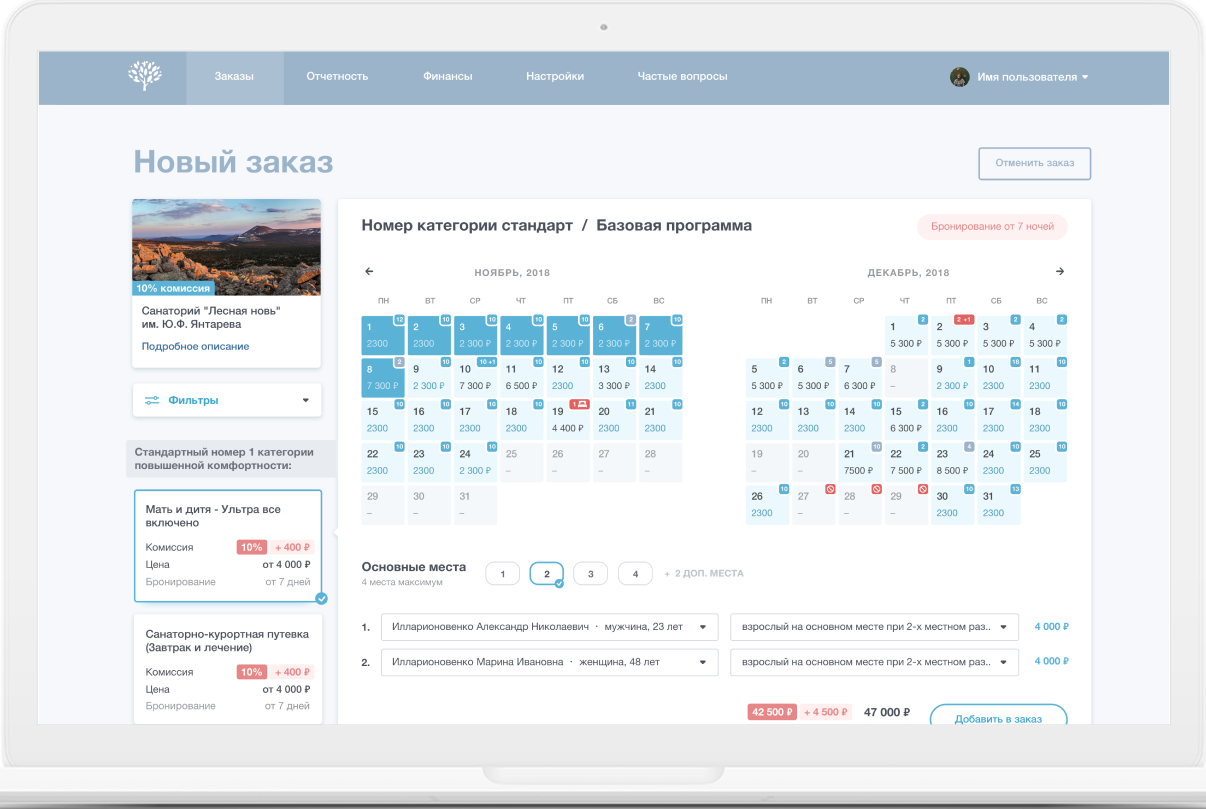Click red 2+1 badge on December 2
The image size is (1206, 809).
point(963,320)
